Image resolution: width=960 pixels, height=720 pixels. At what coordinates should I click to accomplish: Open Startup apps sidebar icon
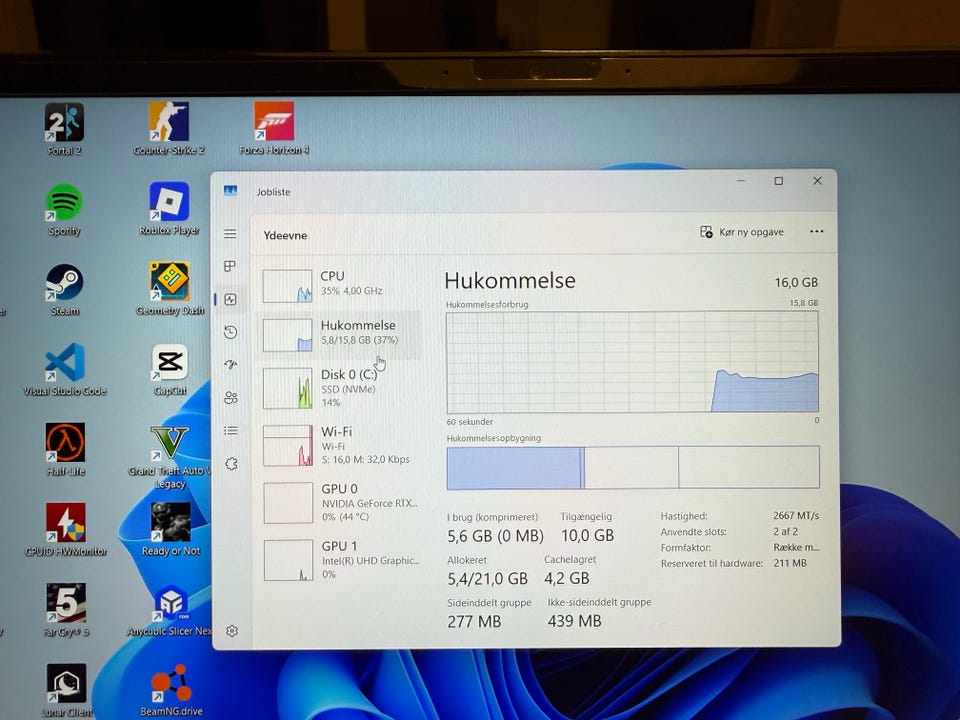[230, 365]
